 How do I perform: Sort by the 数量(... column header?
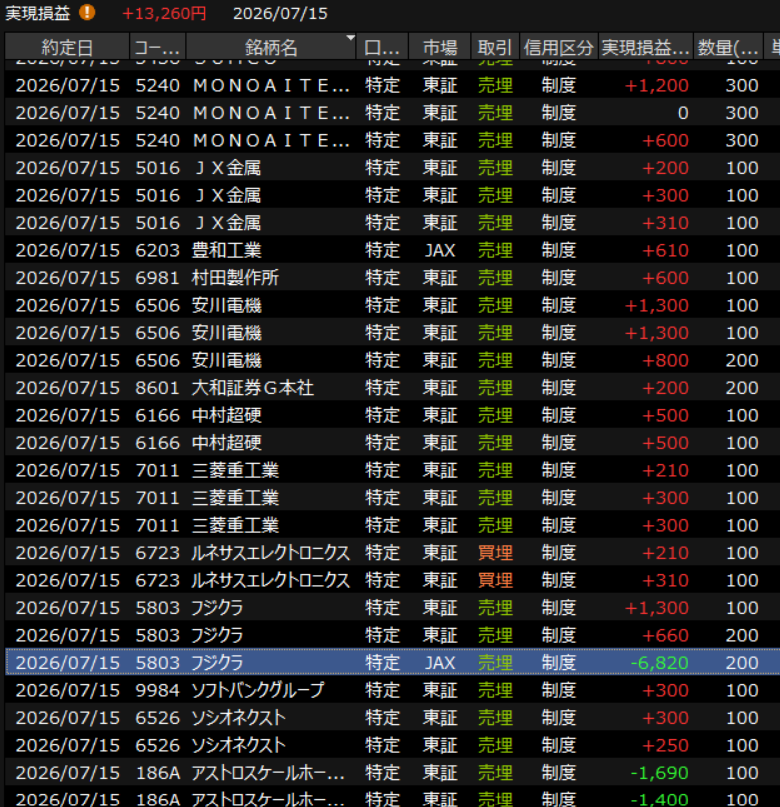728,48
